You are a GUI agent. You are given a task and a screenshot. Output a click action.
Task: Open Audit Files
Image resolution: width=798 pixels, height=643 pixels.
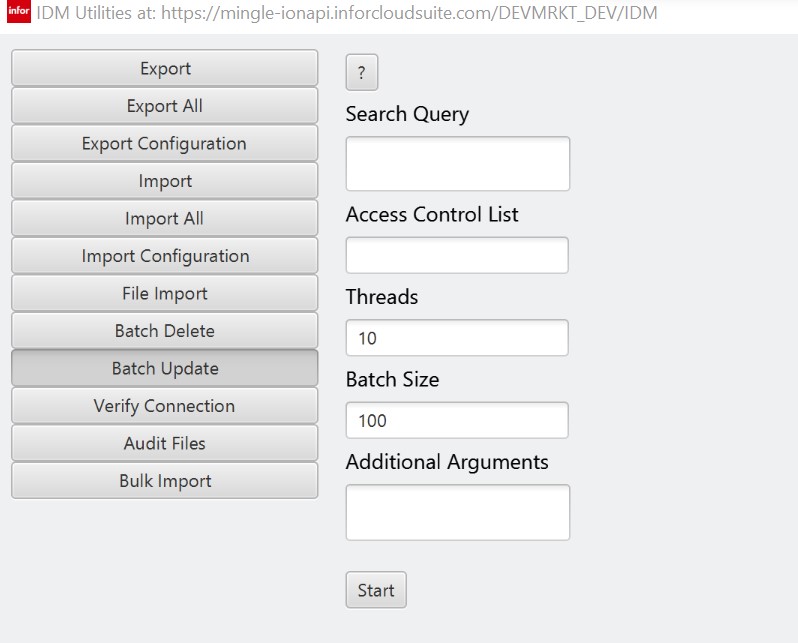165,443
